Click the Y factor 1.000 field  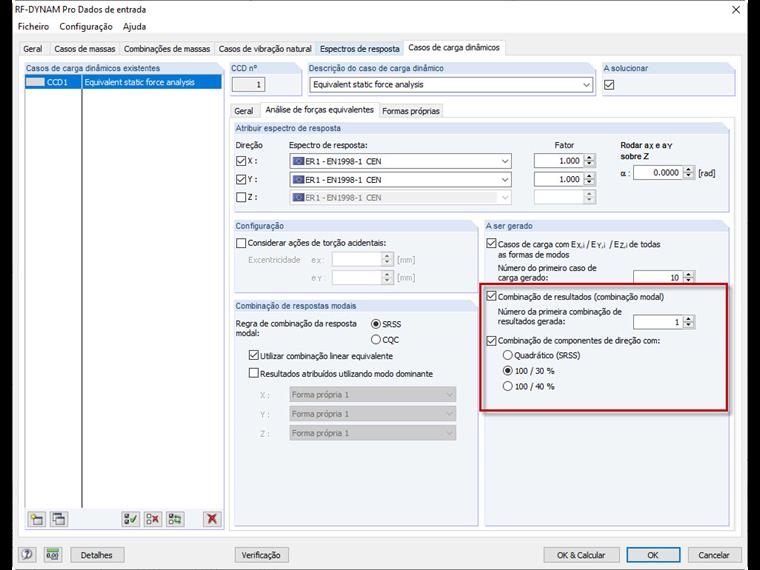(x=559, y=179)
